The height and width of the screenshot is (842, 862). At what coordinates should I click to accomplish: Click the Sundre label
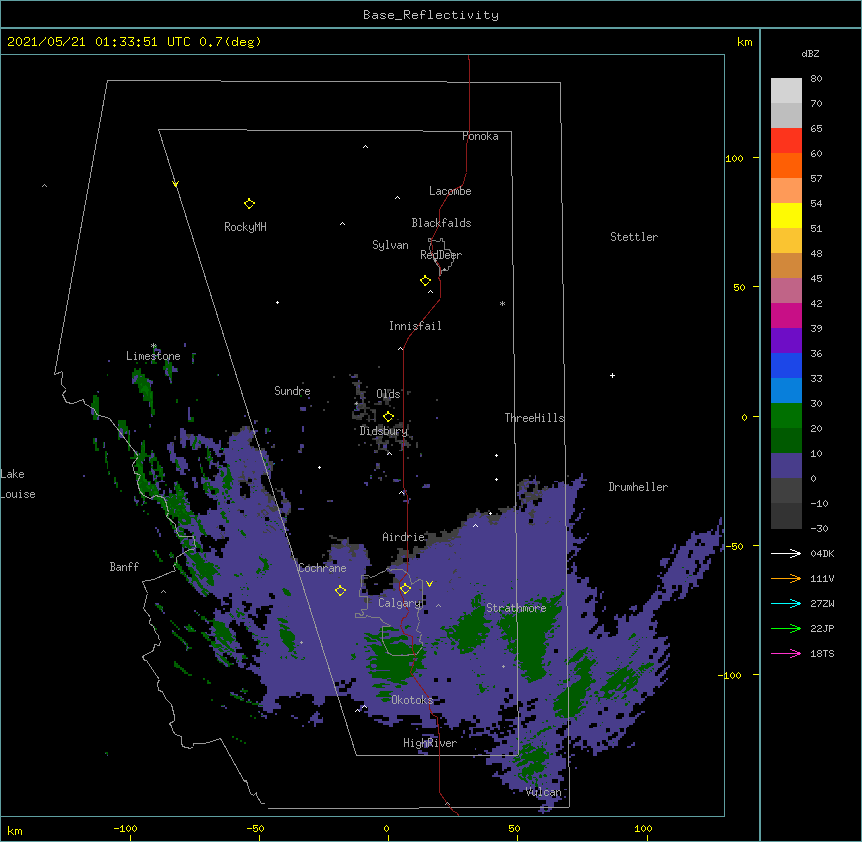coord(292,391)
